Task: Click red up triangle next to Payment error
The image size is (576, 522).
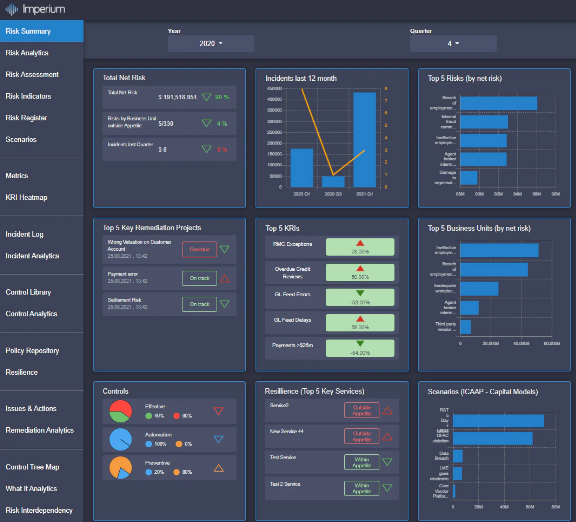Action: pyautogui.click(x=225, y=279)
